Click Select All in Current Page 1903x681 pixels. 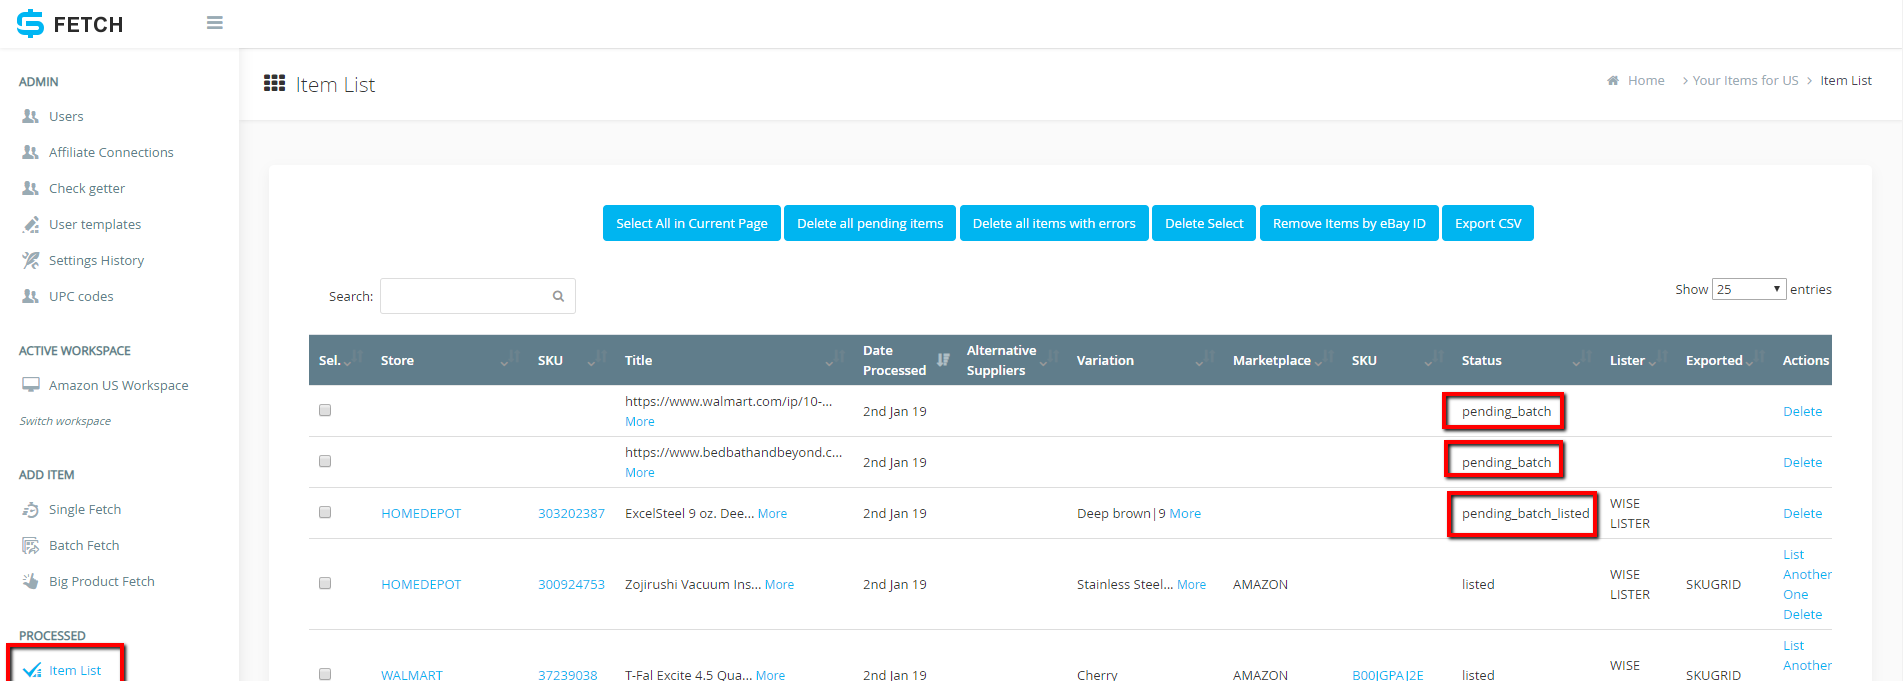point(692,223)
